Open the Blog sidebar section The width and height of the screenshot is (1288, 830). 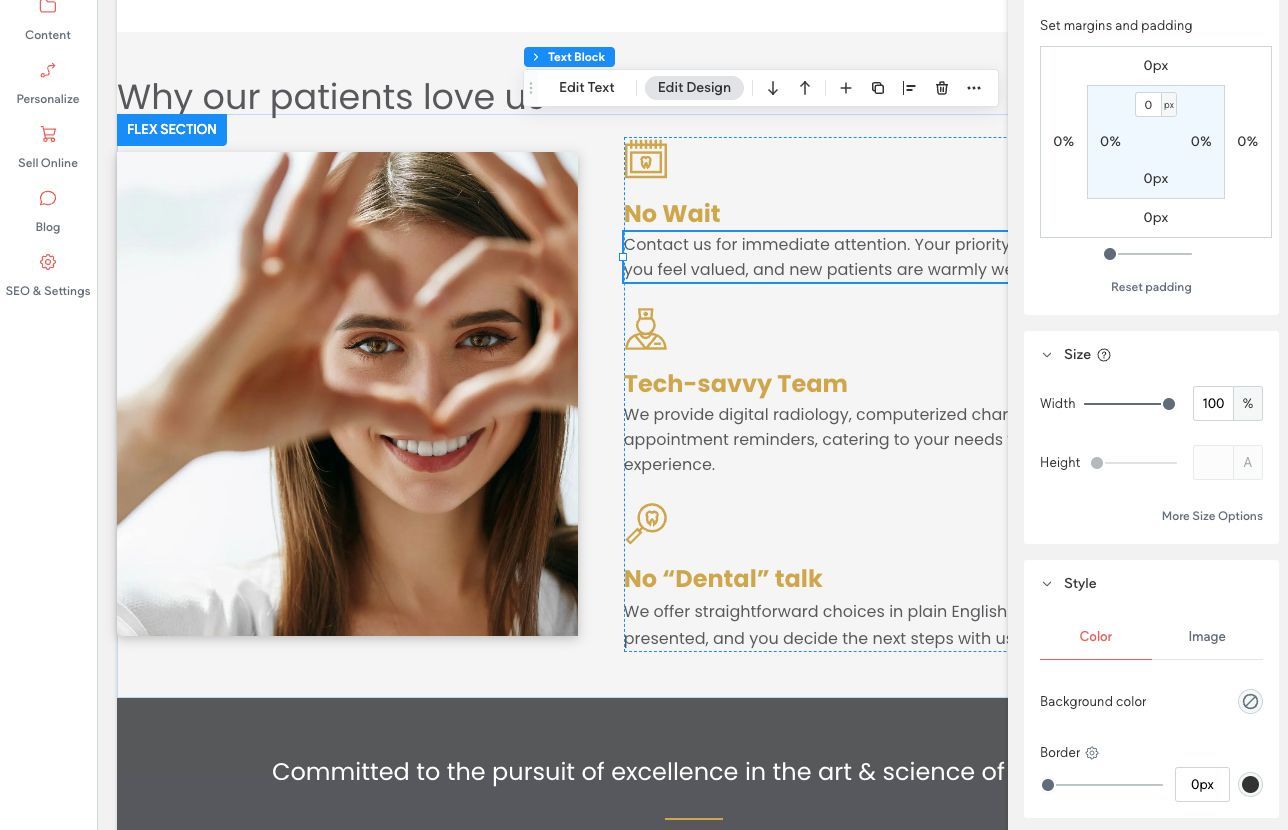point(48,212)
